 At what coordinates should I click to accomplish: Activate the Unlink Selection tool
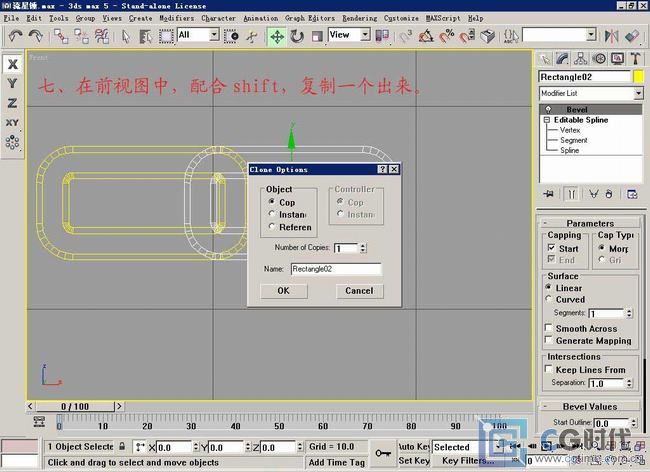pos(81,36)
